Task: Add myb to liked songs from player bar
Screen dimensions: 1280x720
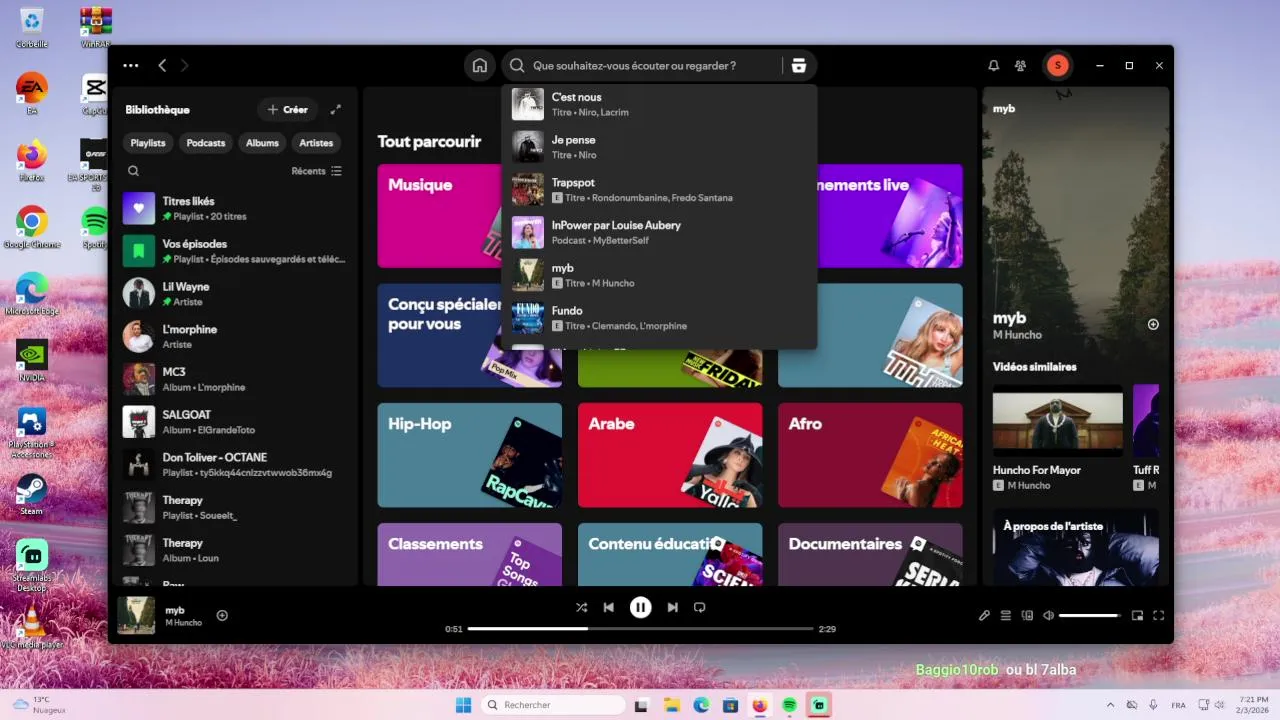Action: point(222,615)
